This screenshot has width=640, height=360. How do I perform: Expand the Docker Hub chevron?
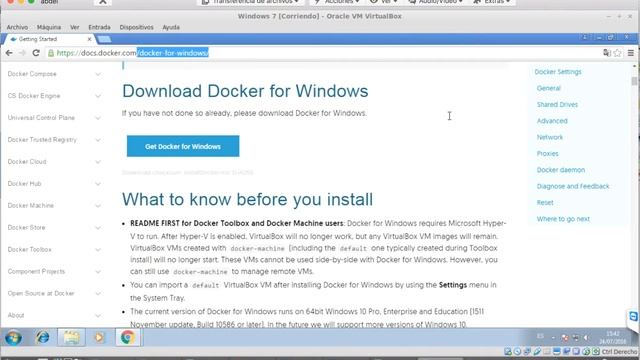click(x=98, y=184)
